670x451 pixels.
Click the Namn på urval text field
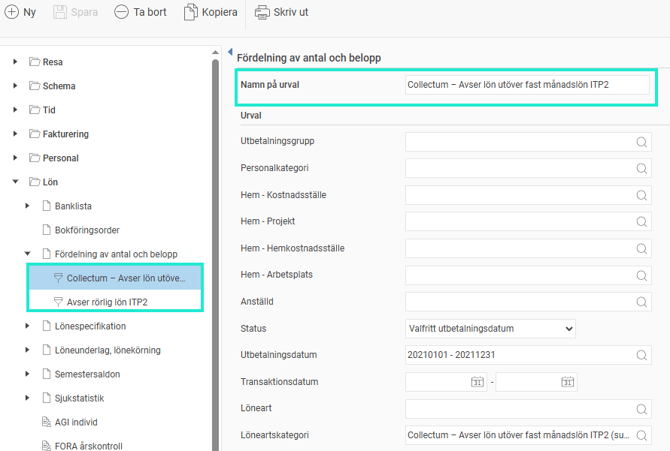point(527,85)
